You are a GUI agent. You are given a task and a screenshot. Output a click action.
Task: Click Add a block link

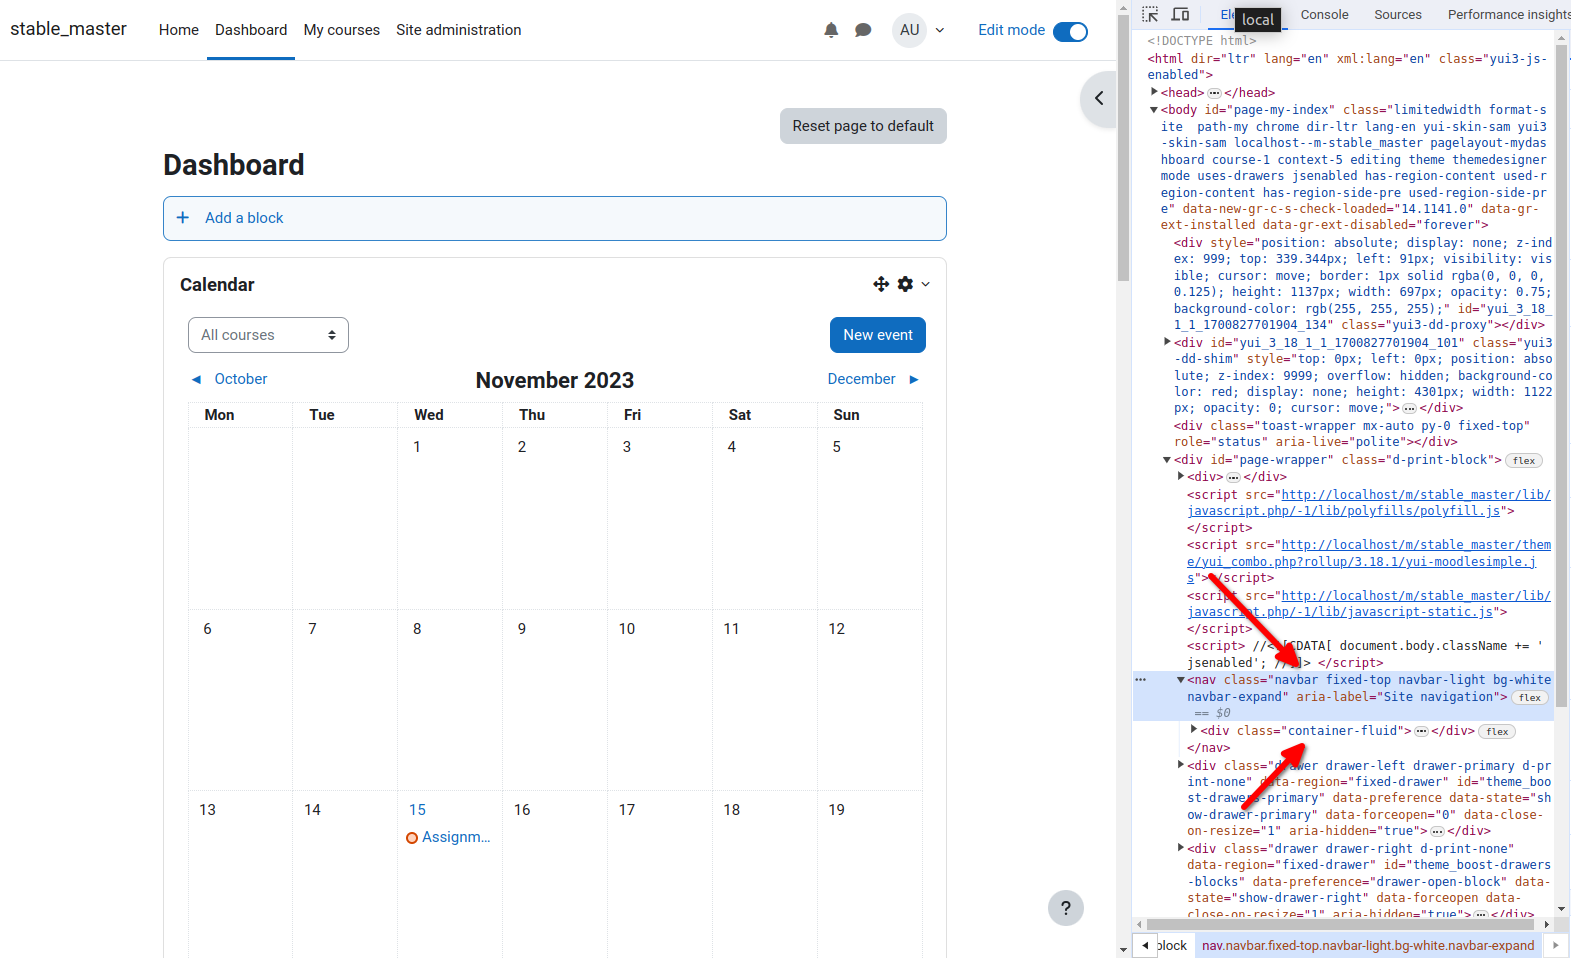244,218
